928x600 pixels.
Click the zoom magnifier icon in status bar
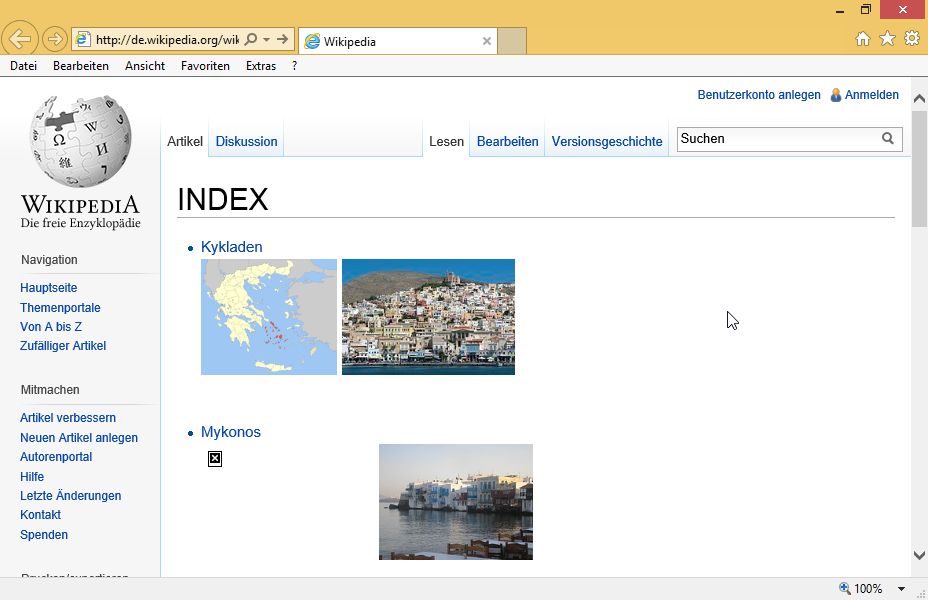845,588
